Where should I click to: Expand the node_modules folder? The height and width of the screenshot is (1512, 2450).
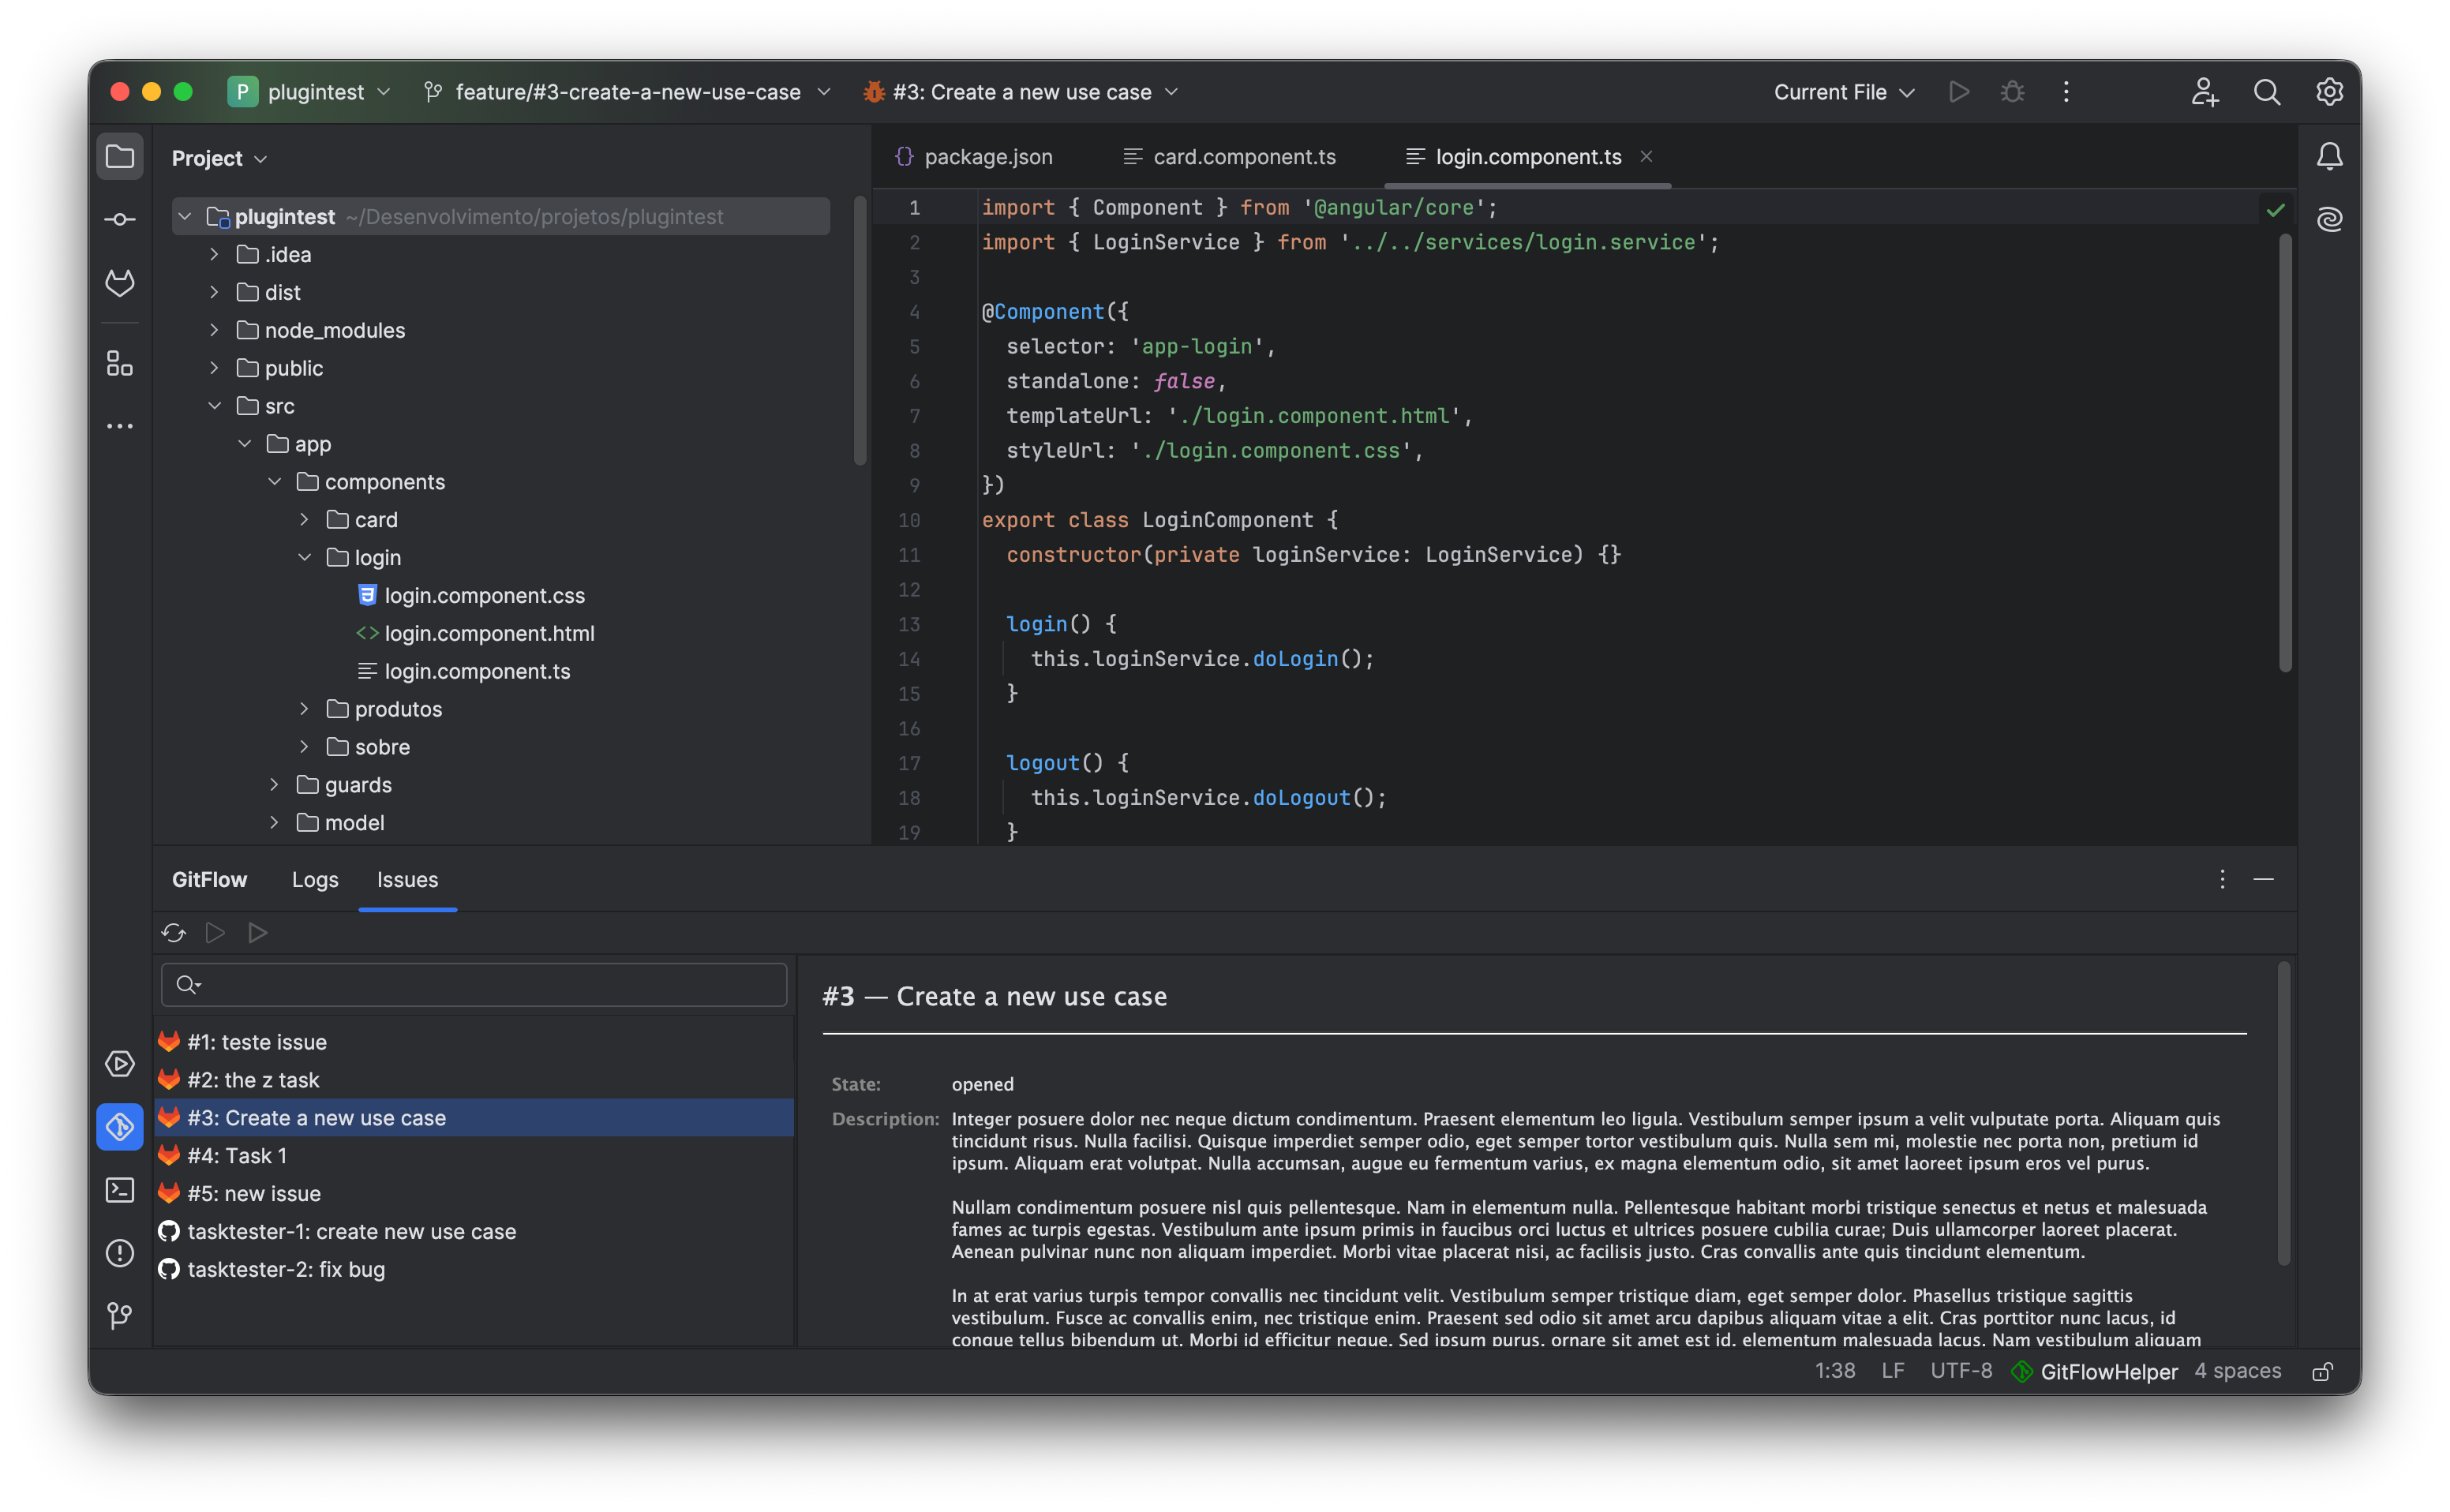click(214, 330)
